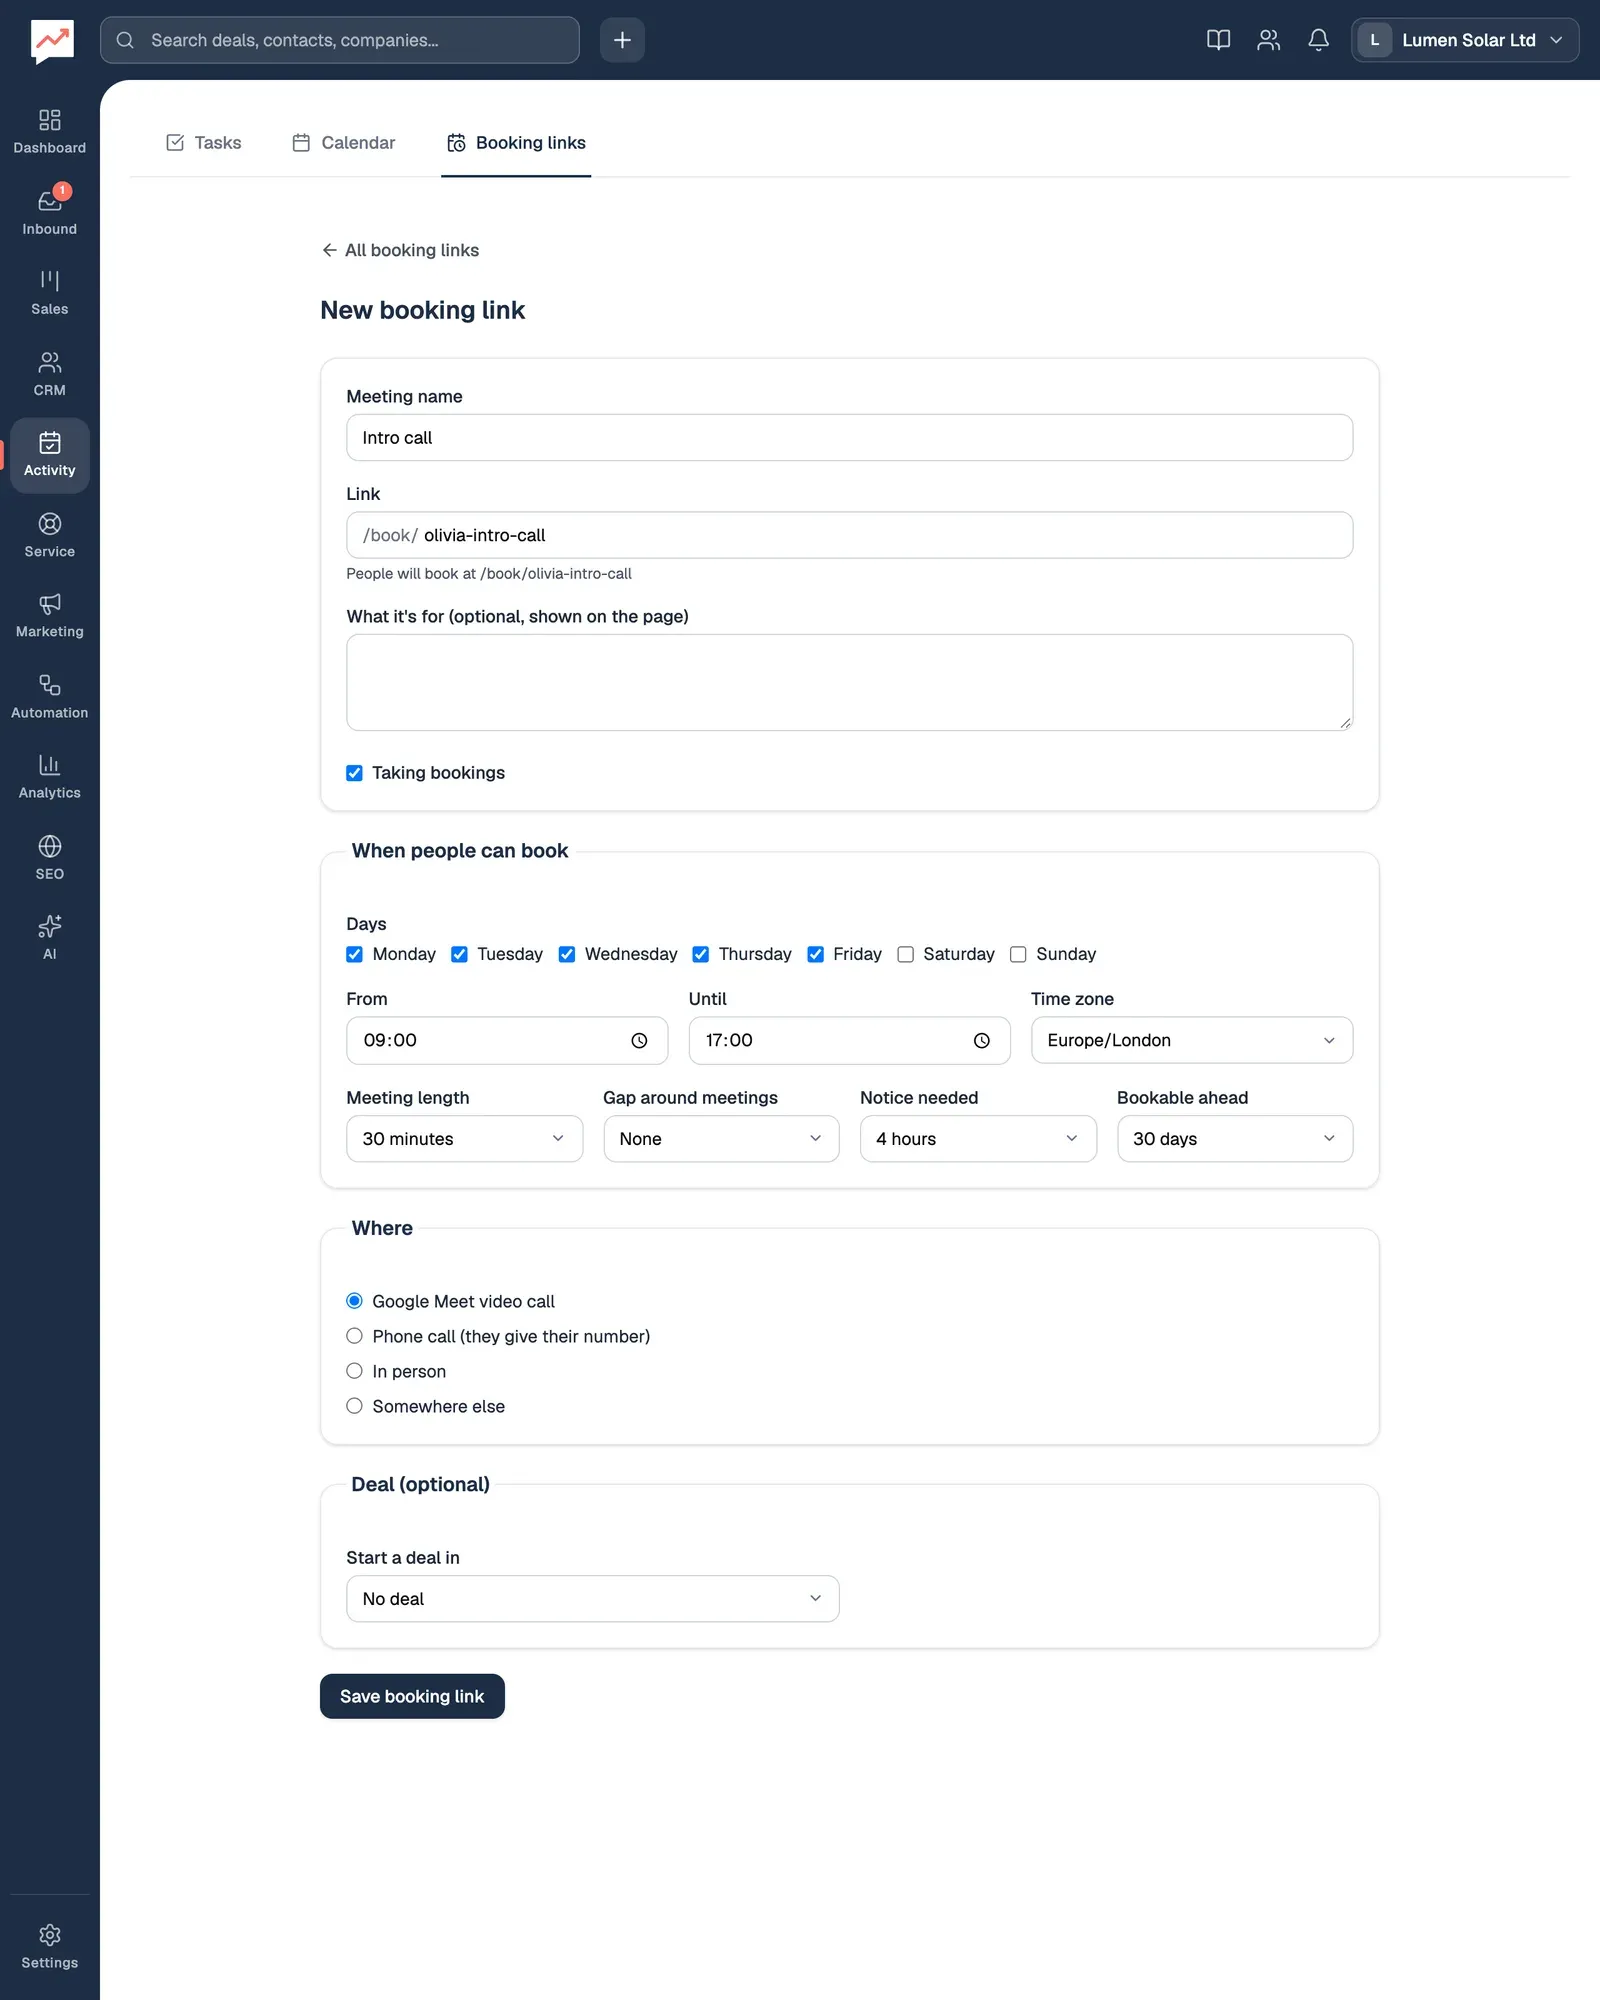Switch to the Calendar tab
This screenshot has height=2000, width=1600.
(344, 143)
